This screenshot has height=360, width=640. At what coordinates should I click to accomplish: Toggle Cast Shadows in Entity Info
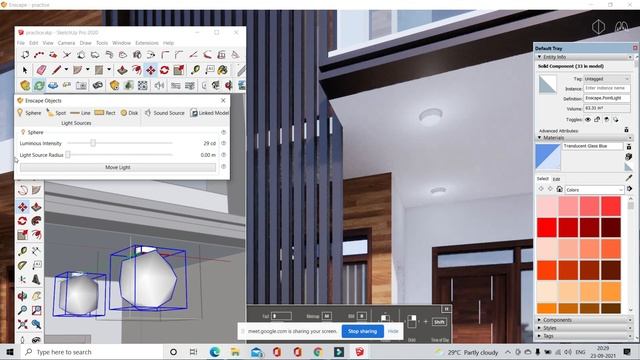click(x=616, y=120)
